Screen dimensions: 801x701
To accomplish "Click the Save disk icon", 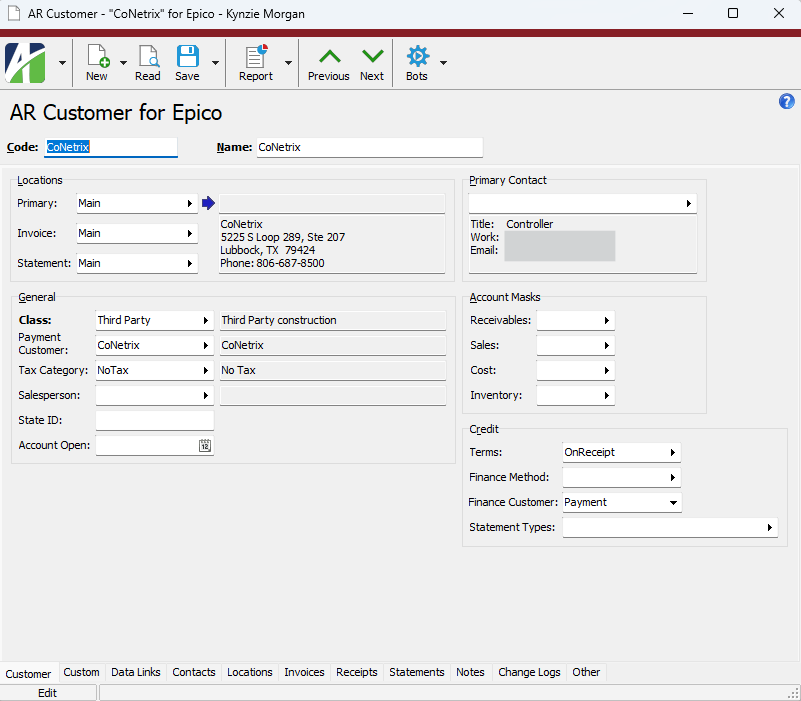I will (x=187, y=62).
